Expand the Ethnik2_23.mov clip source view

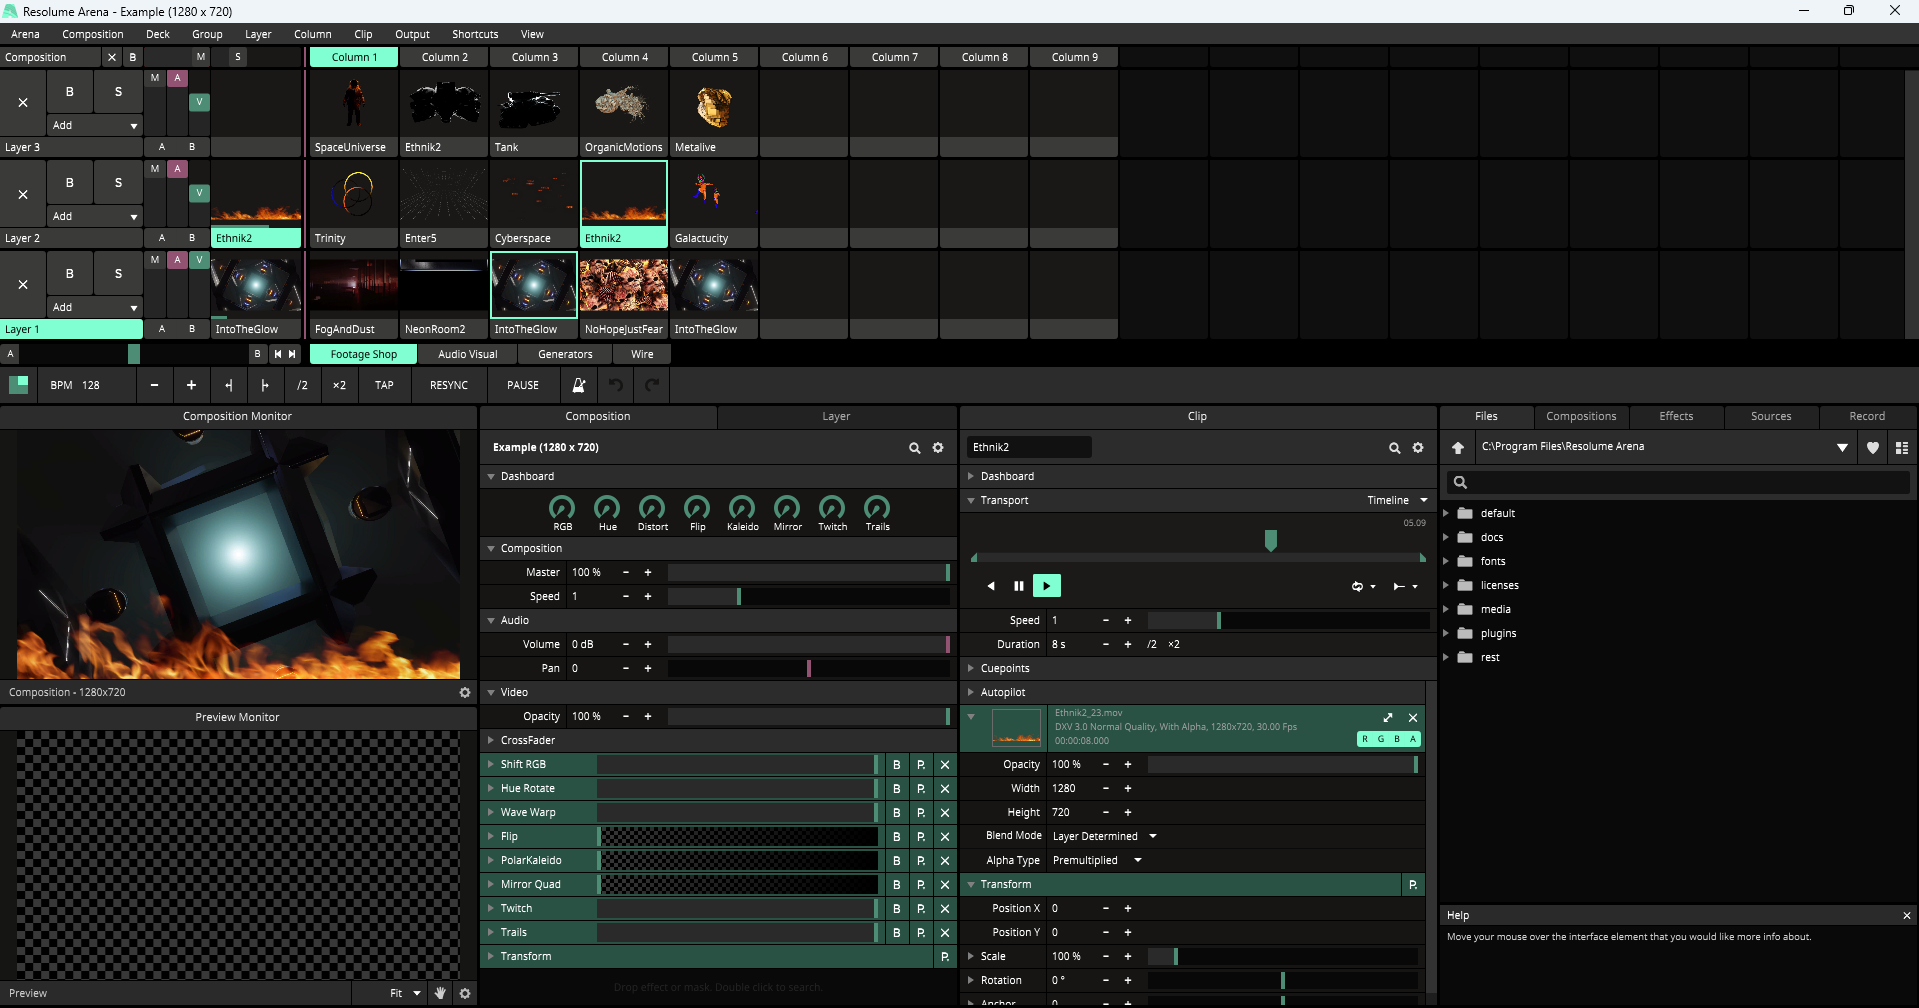click(x=1388, y=718)
